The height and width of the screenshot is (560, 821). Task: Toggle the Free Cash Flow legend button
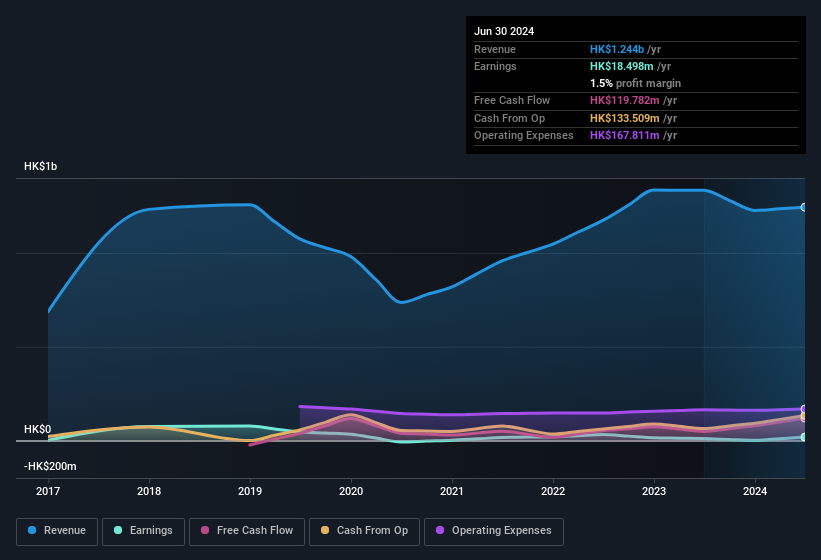247,531
